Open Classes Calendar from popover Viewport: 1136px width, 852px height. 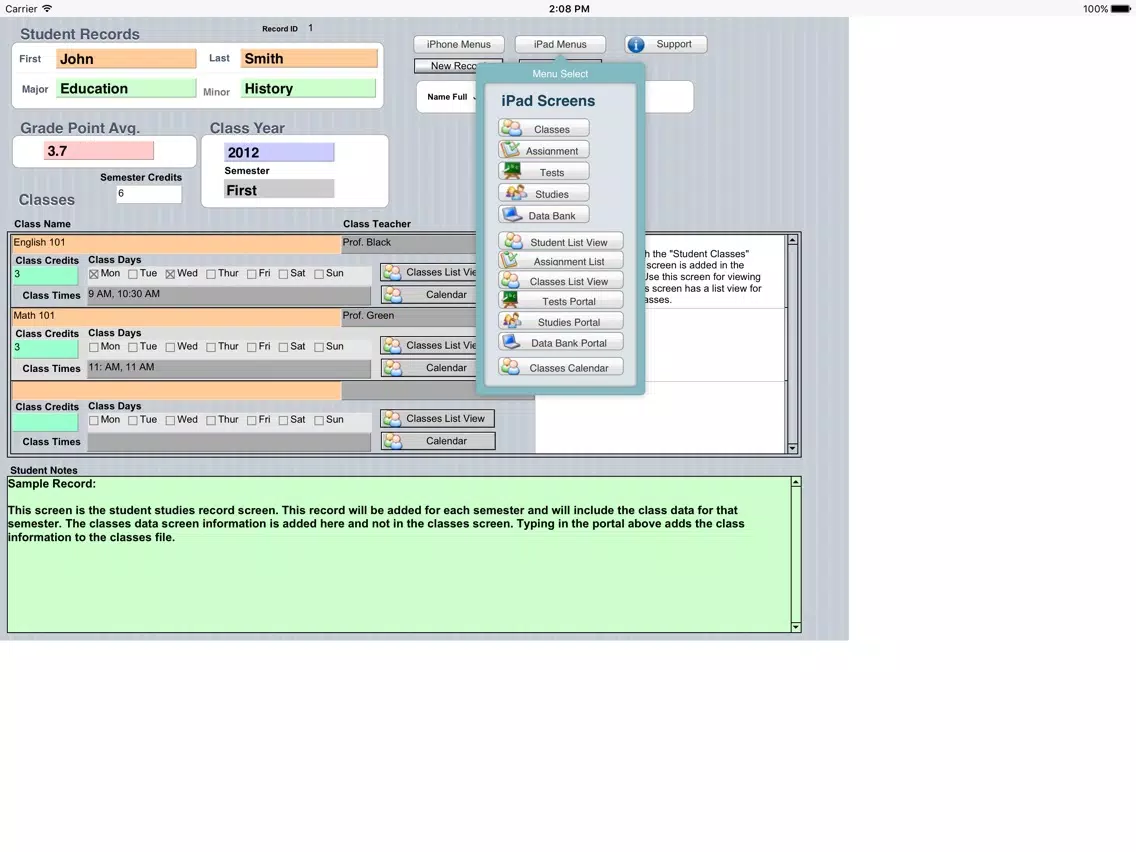(561, 367)
